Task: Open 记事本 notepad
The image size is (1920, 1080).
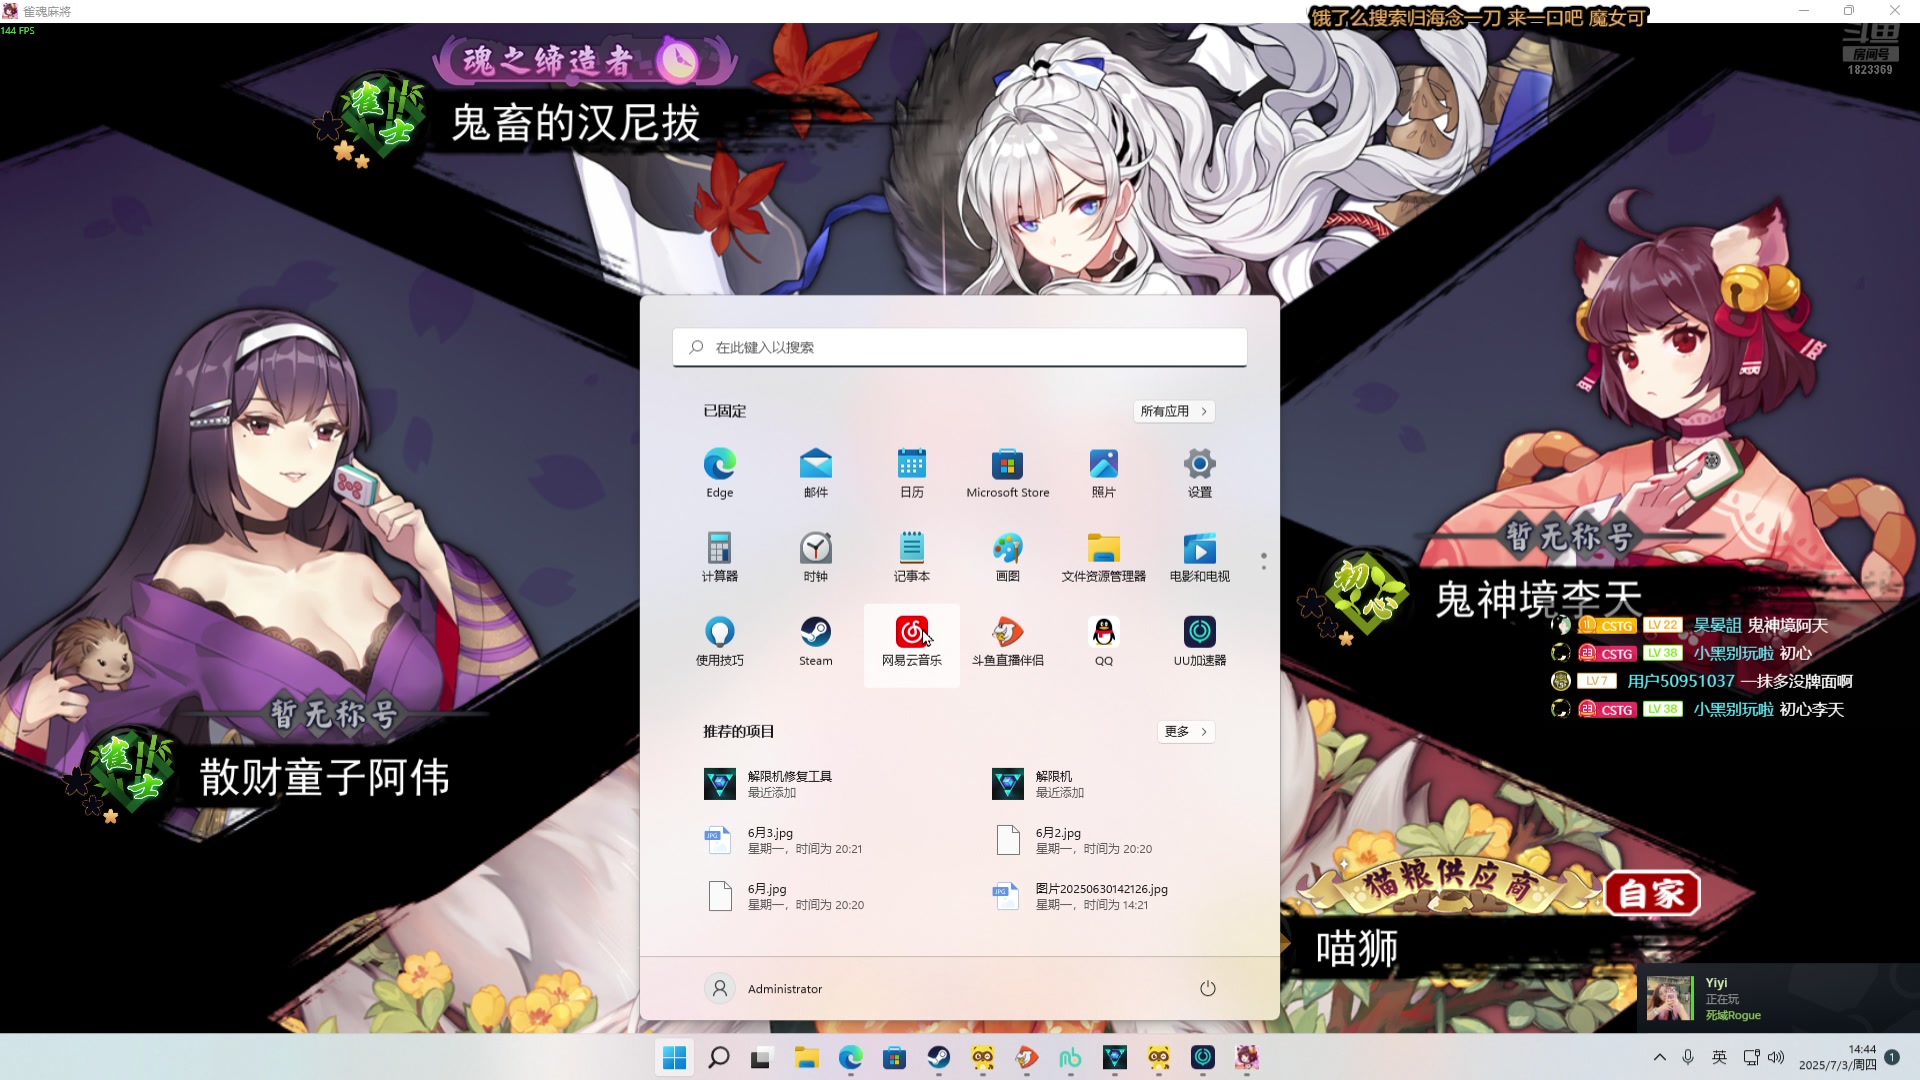Action: tap(912, 557)
